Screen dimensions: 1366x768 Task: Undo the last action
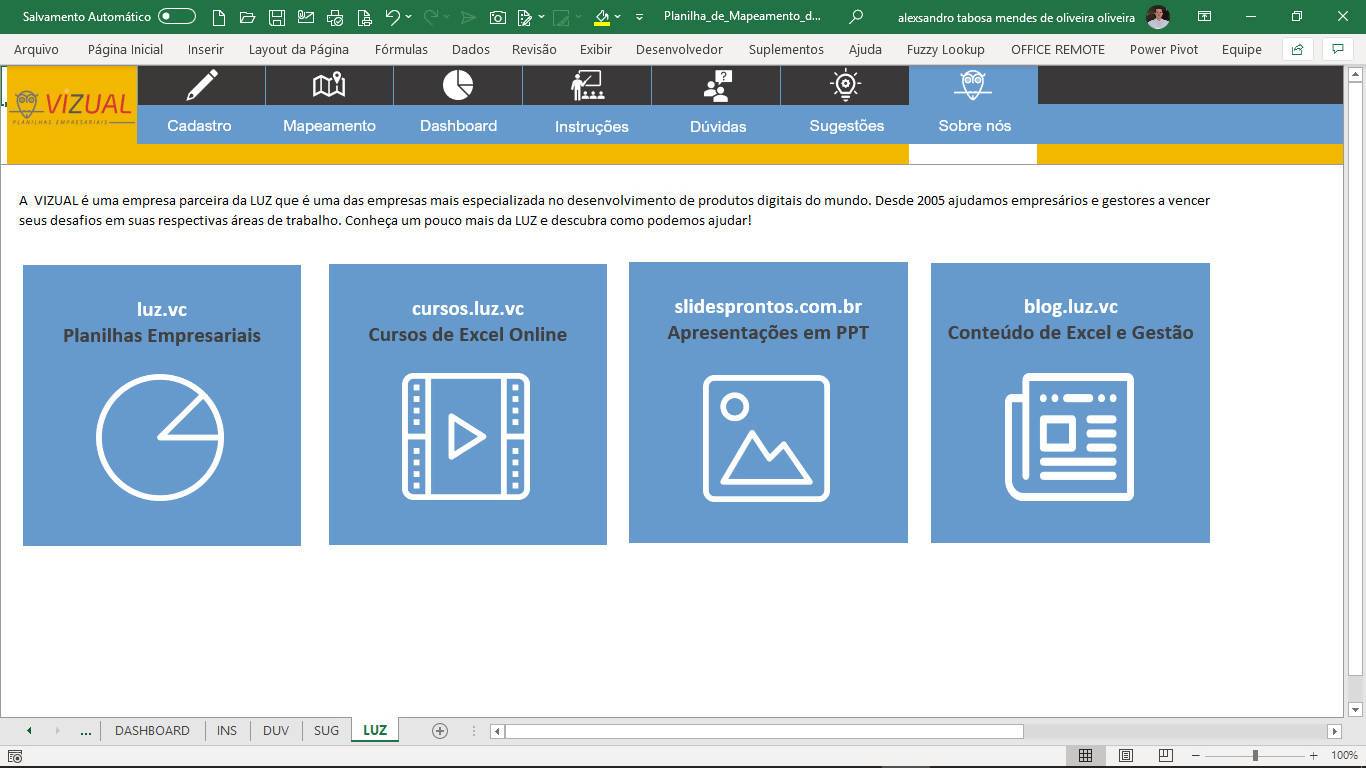click(x=393, y=17)
